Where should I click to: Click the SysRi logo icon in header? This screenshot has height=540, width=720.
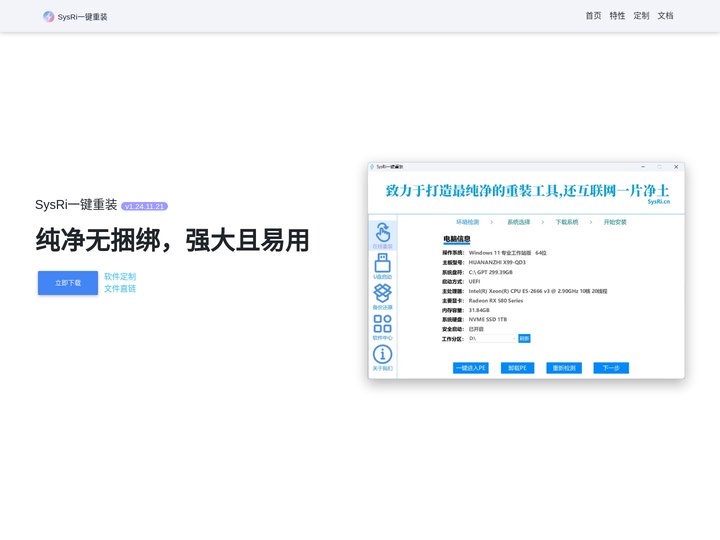coord(48,17)
